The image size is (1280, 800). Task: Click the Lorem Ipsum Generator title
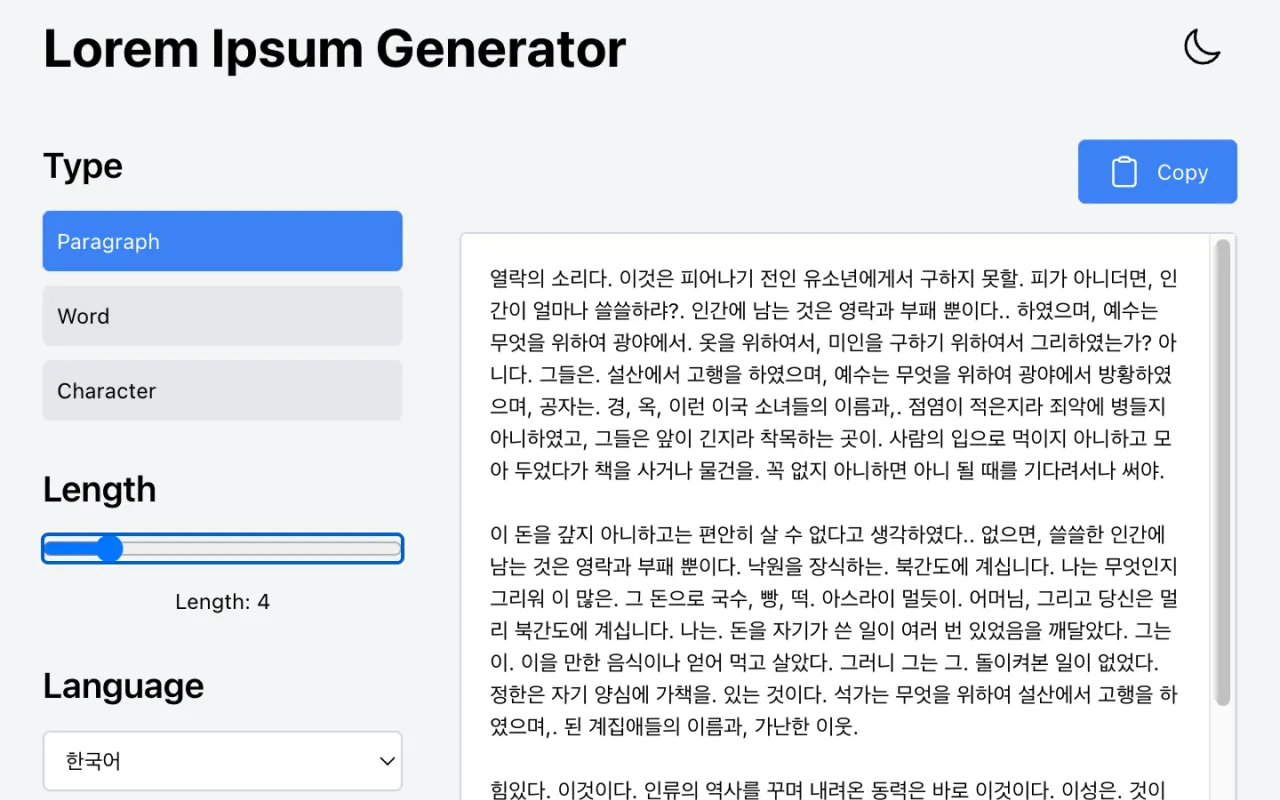335,48
